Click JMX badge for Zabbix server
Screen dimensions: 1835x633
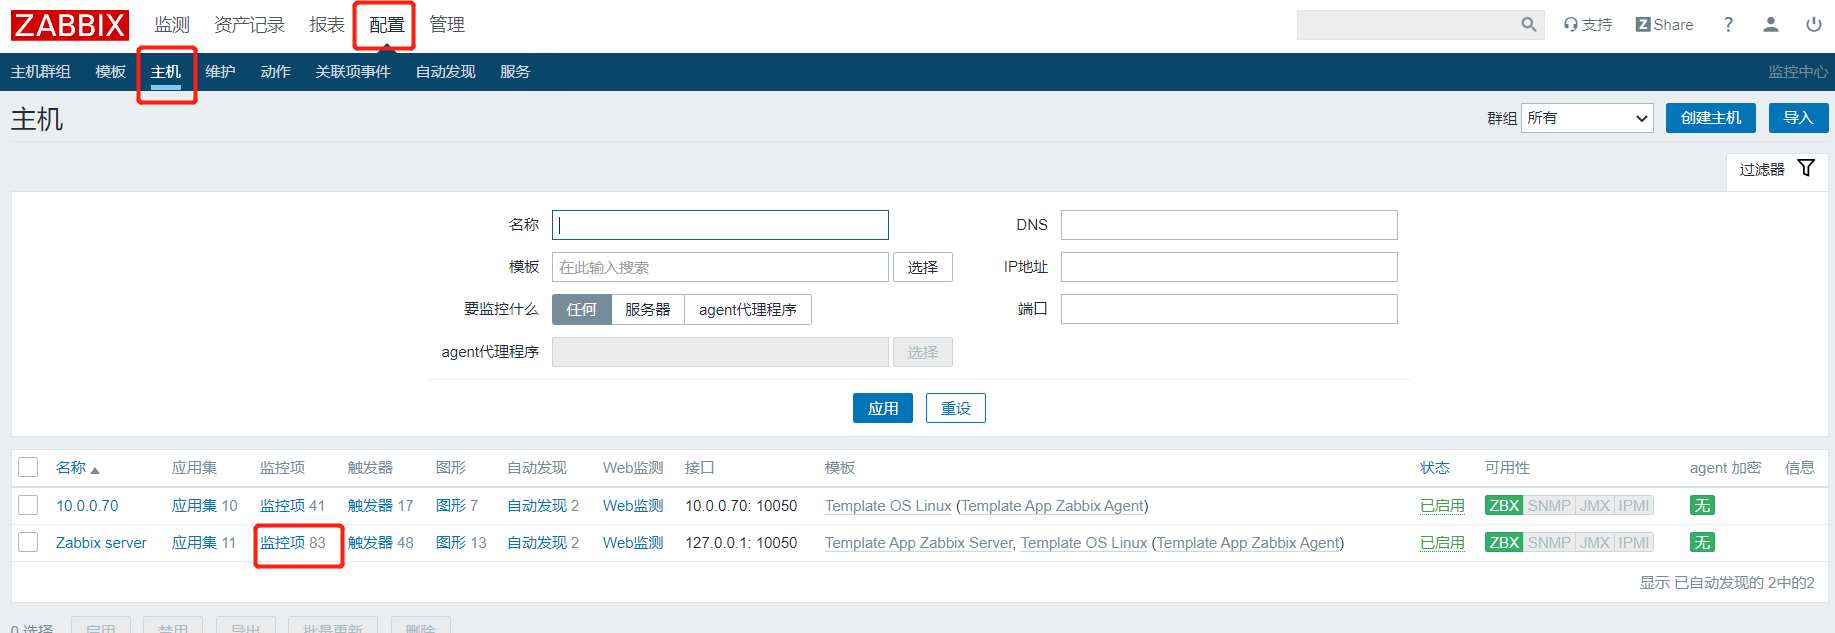tap(1595, 543)
